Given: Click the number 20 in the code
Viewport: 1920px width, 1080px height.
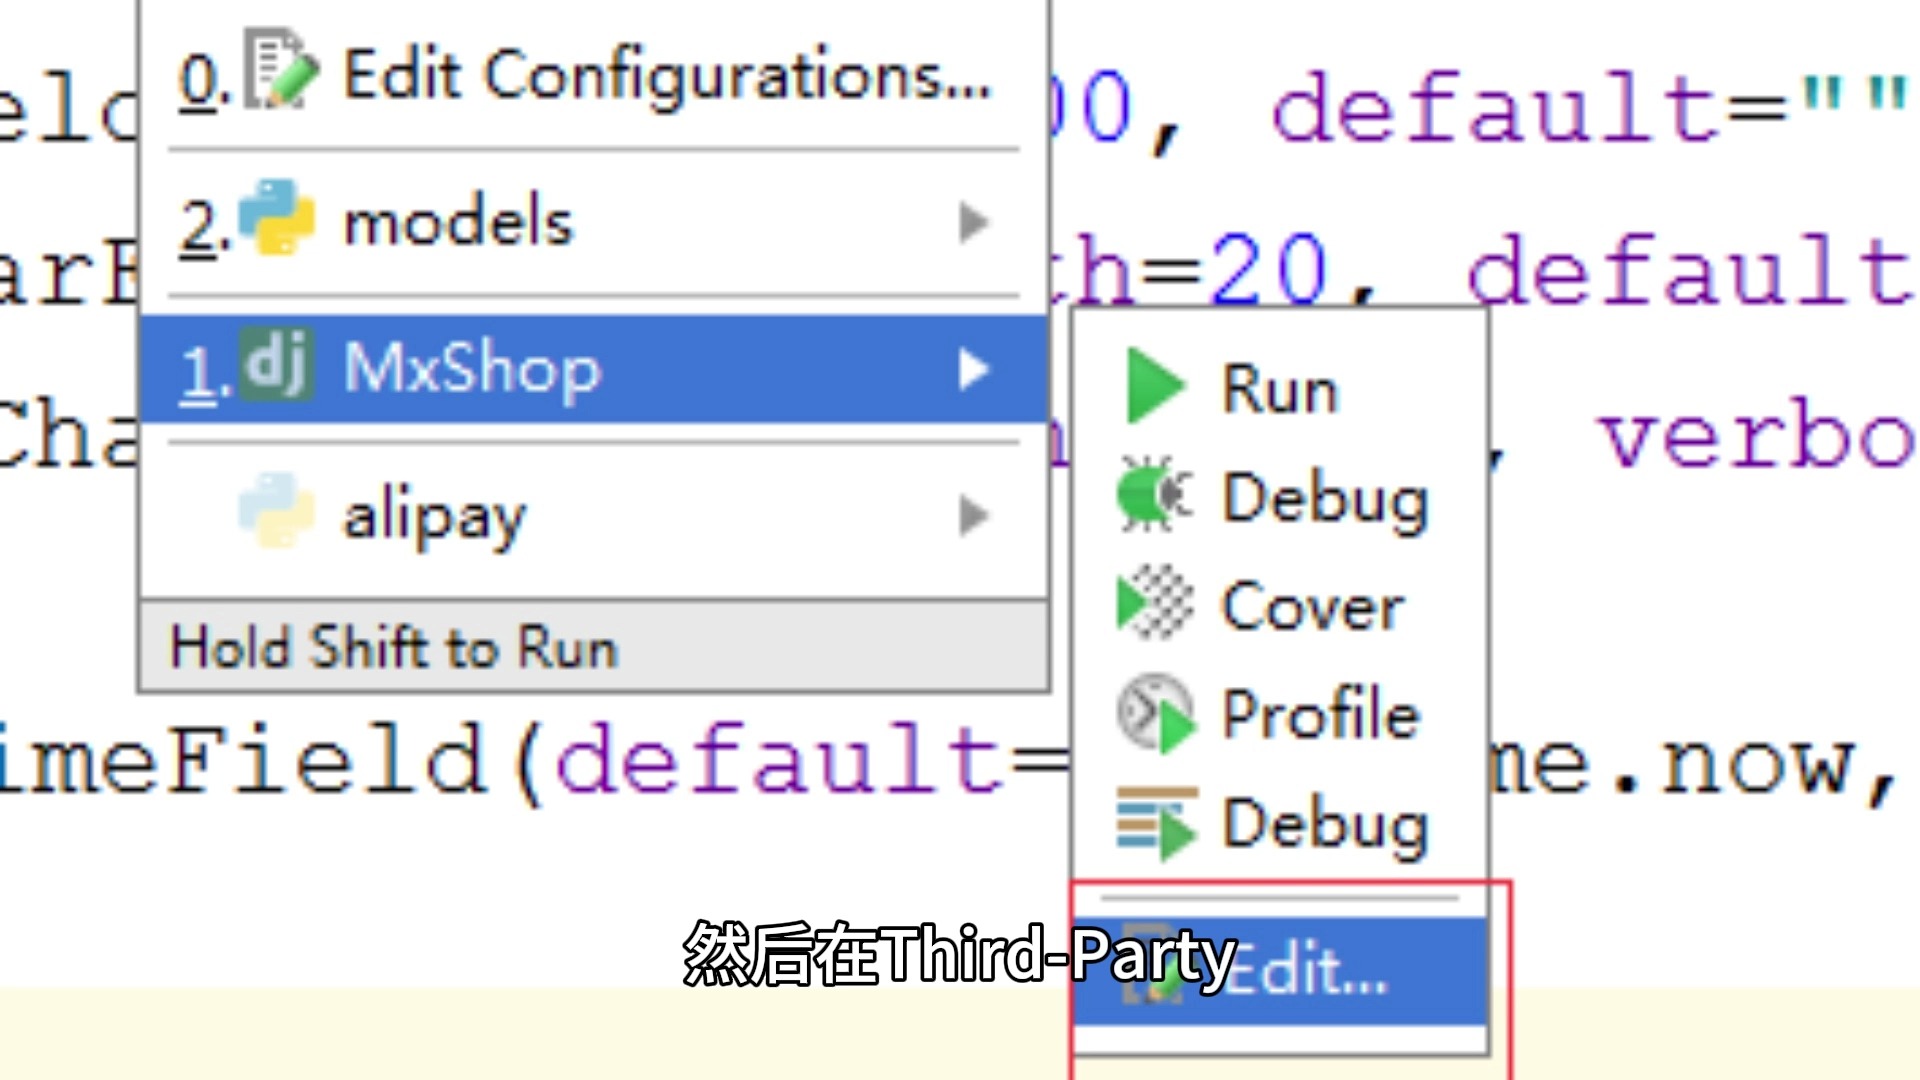Looking at the screenshot, I should click(x=1268, y=270).
